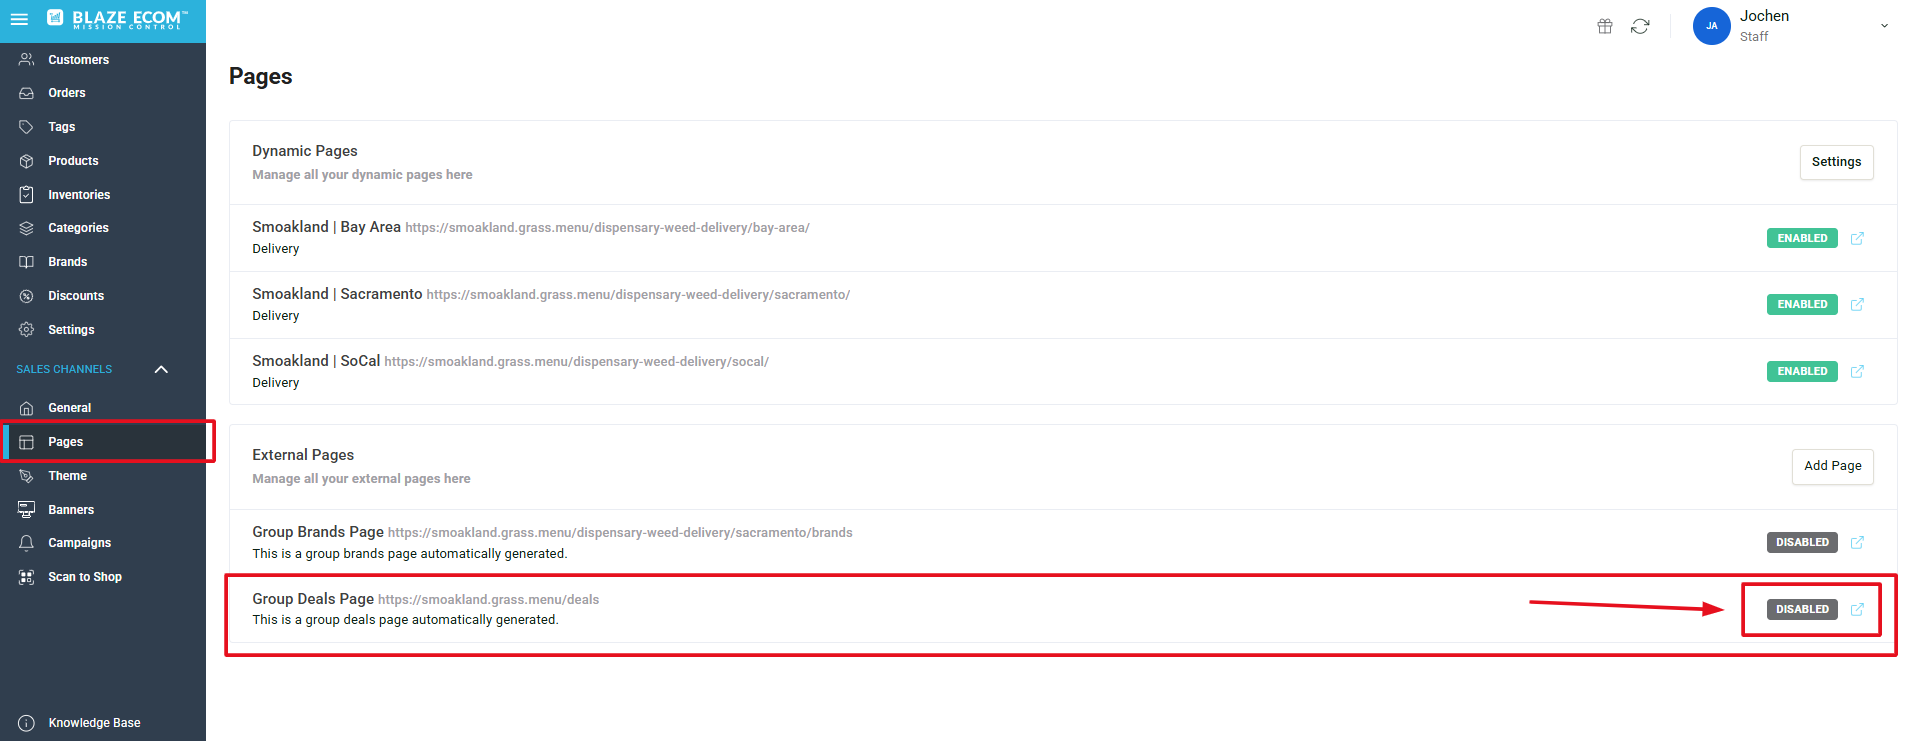Click the Sacramento delivery URL
The image size is (1905, 741).
point(638,295)
